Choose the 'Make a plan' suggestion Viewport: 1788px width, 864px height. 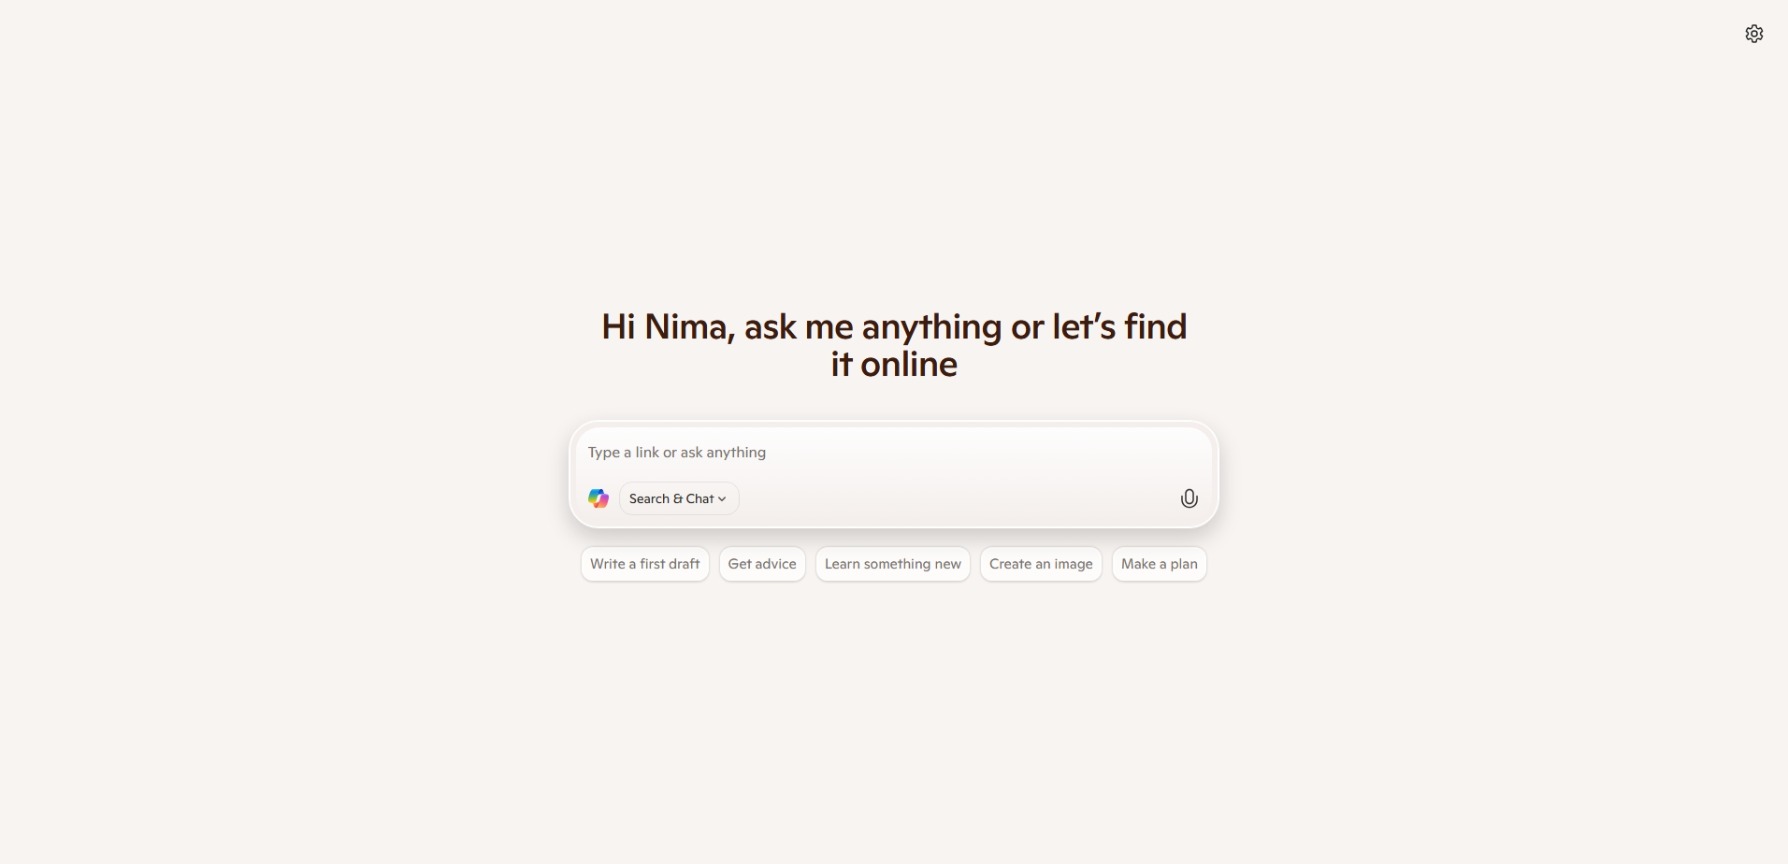pyautogui.click(x=1159, y=564)
